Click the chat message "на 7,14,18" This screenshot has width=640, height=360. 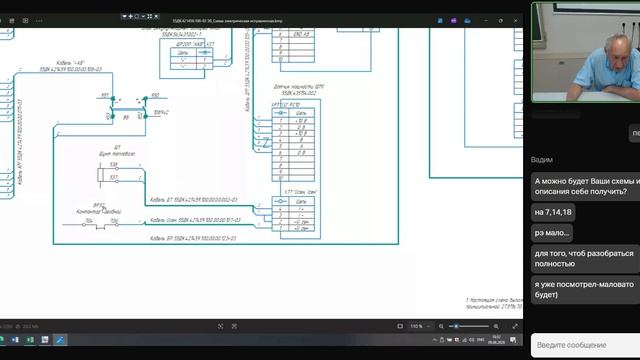coord(553,212)
